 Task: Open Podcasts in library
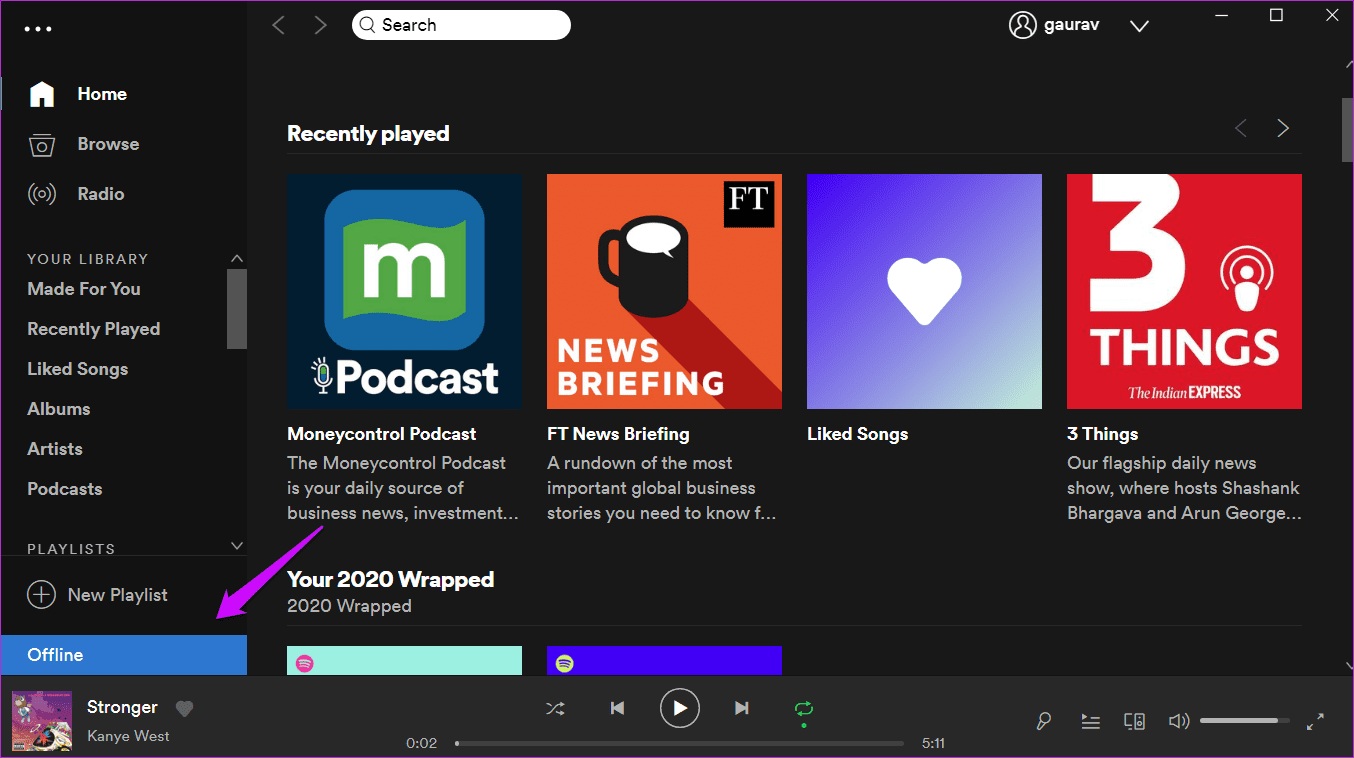point(65,489)
